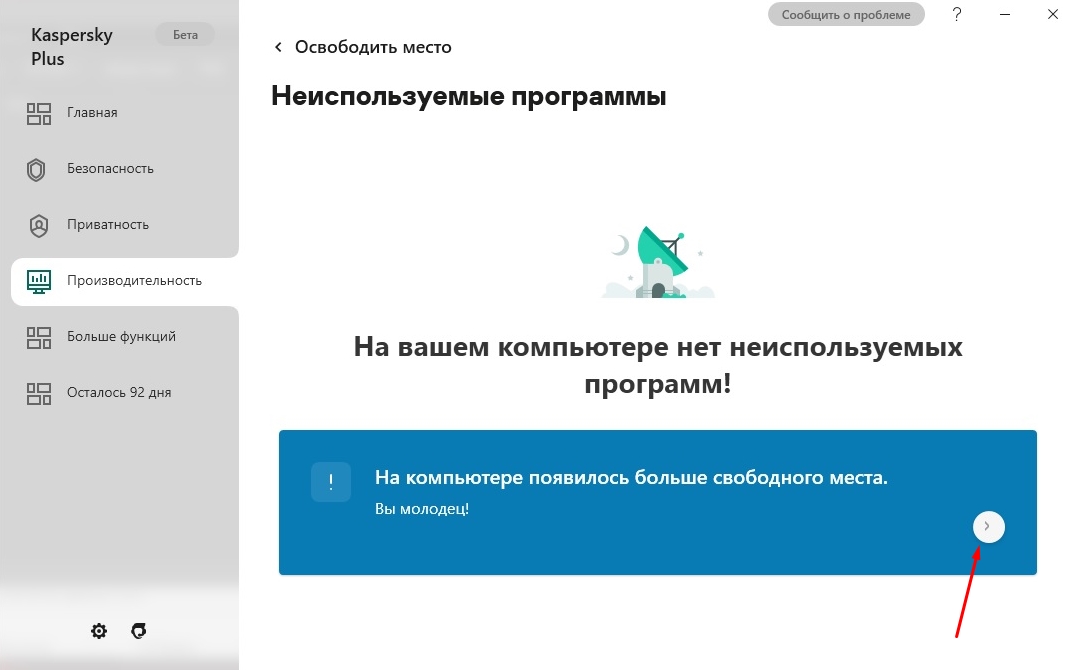This screenshot has height=670, width=1076.
Task: Select Приватность in the sidebar
Action: (x=108, y=225)
